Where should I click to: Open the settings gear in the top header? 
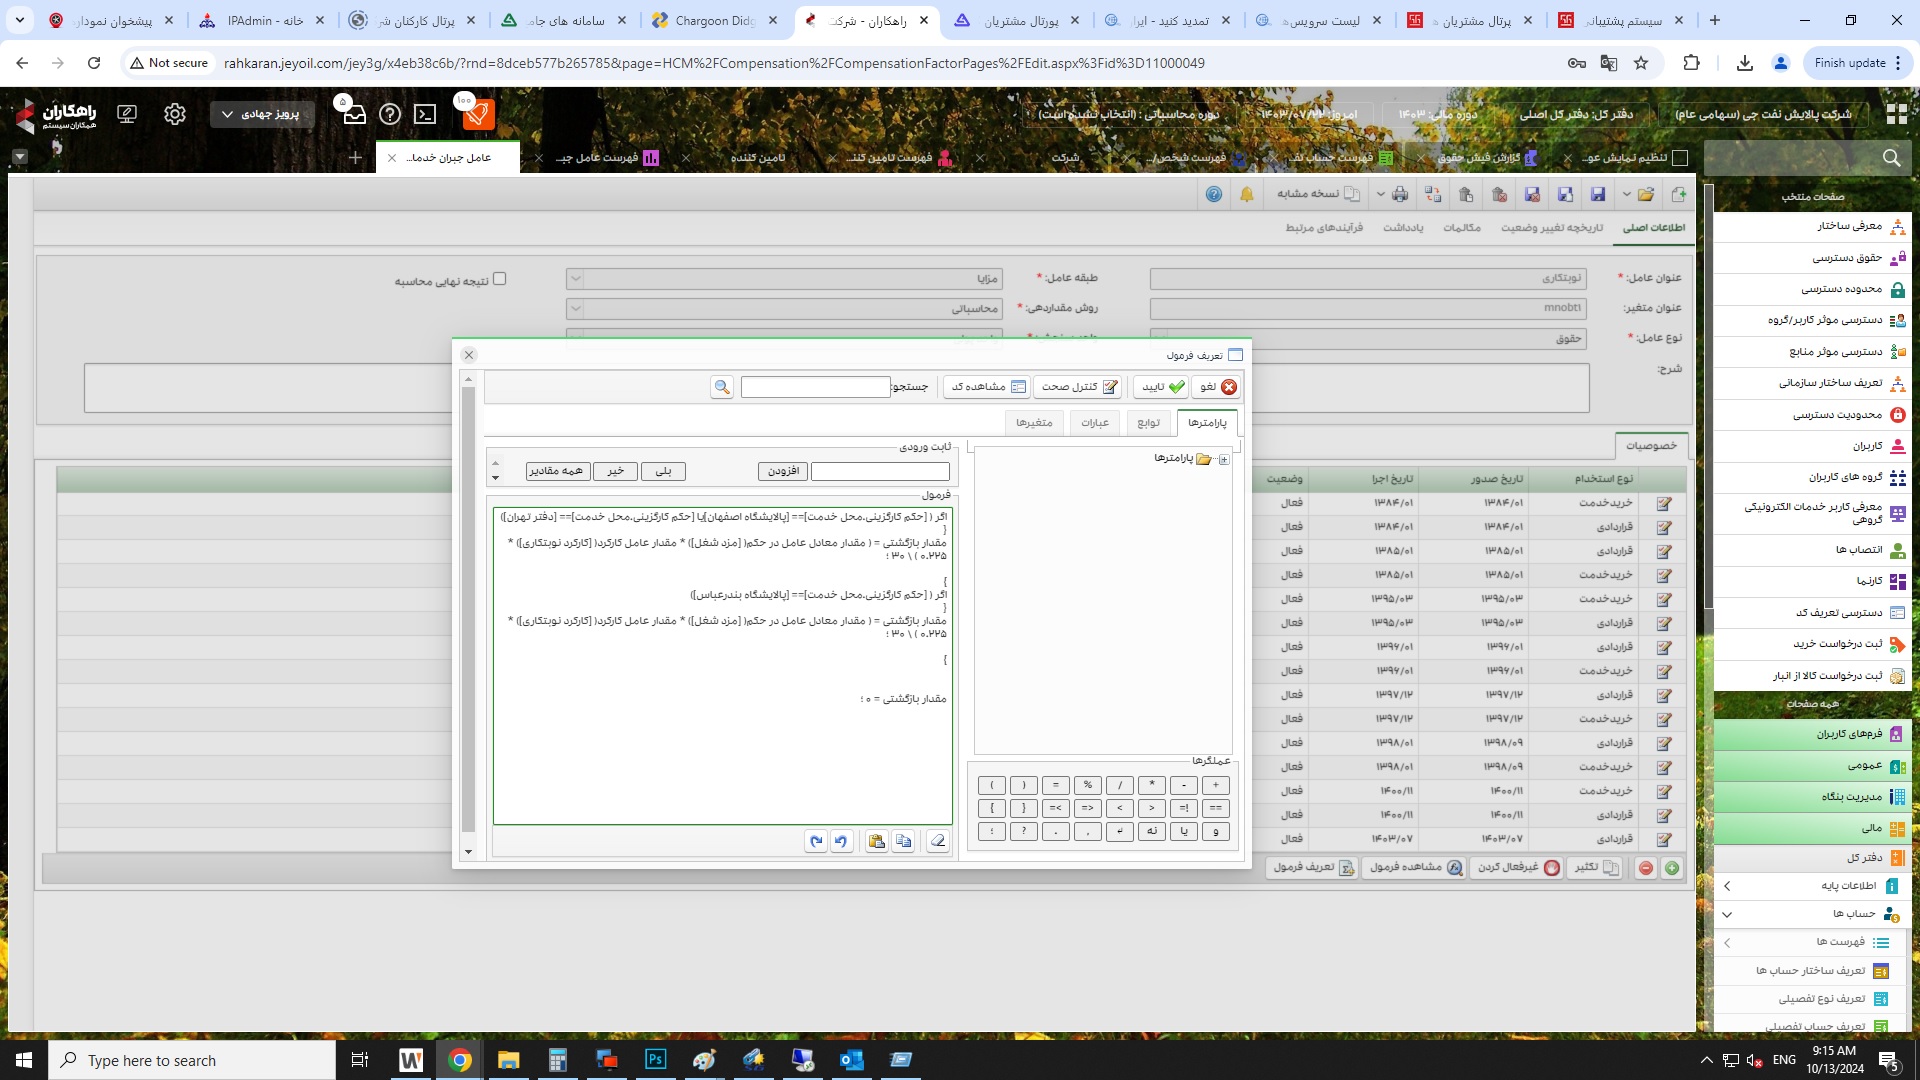(x=175, y=114)
